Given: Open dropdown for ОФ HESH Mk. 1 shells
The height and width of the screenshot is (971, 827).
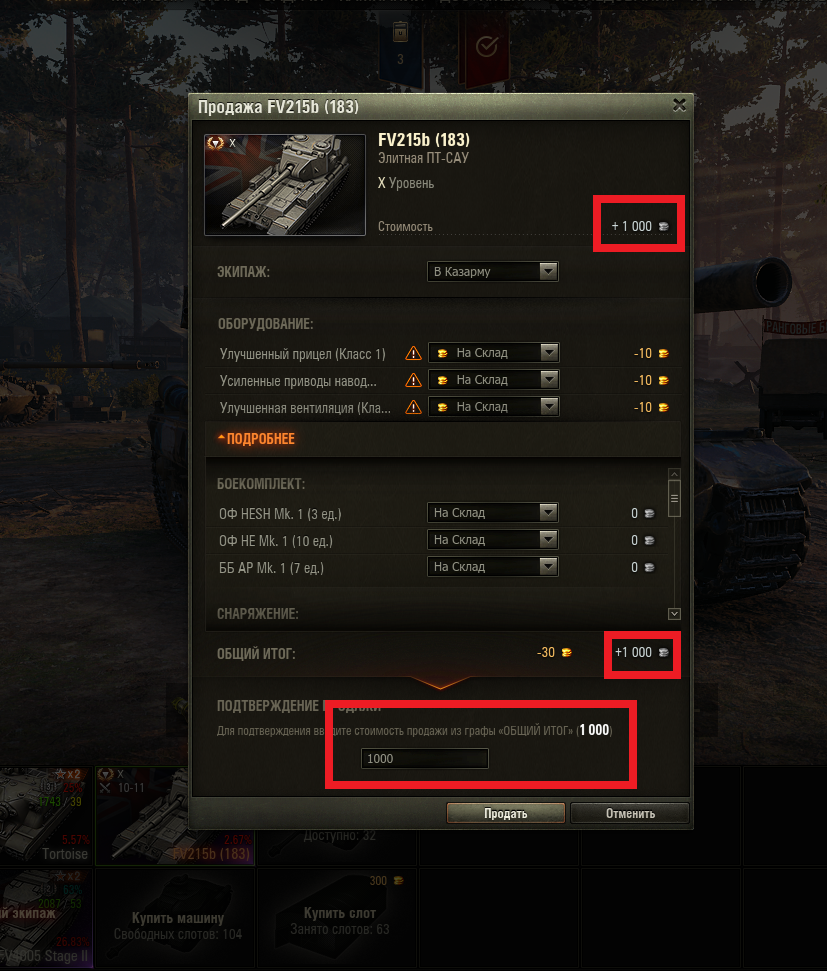Looking at the screenshot, I should pyautogui.click(x=492, y=512).
